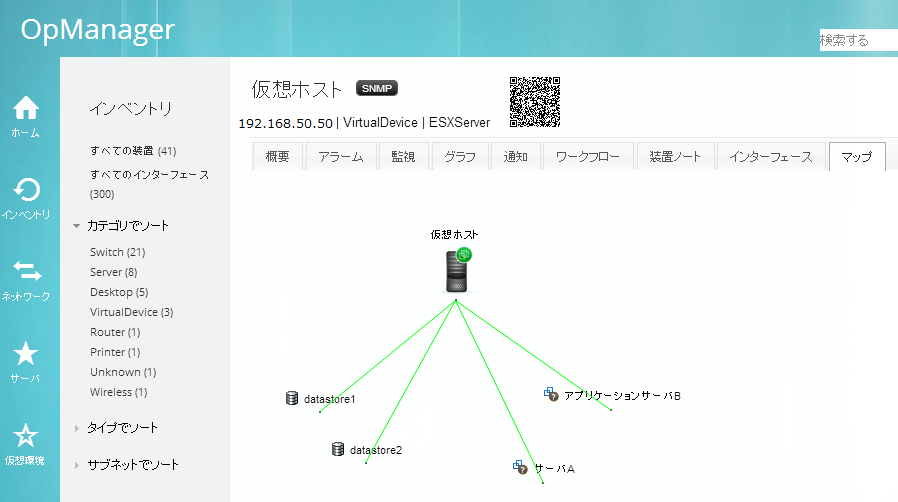
Task: Filter inventory by Switch (21)
Action: click(118, 252)
